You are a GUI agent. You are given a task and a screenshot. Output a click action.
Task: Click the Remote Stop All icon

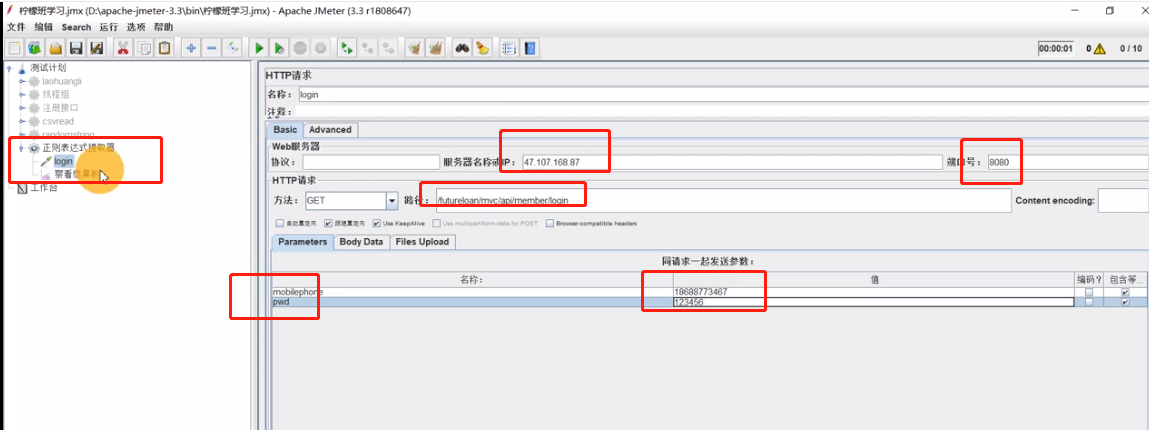pyautogui.click(x=368, y=48)
